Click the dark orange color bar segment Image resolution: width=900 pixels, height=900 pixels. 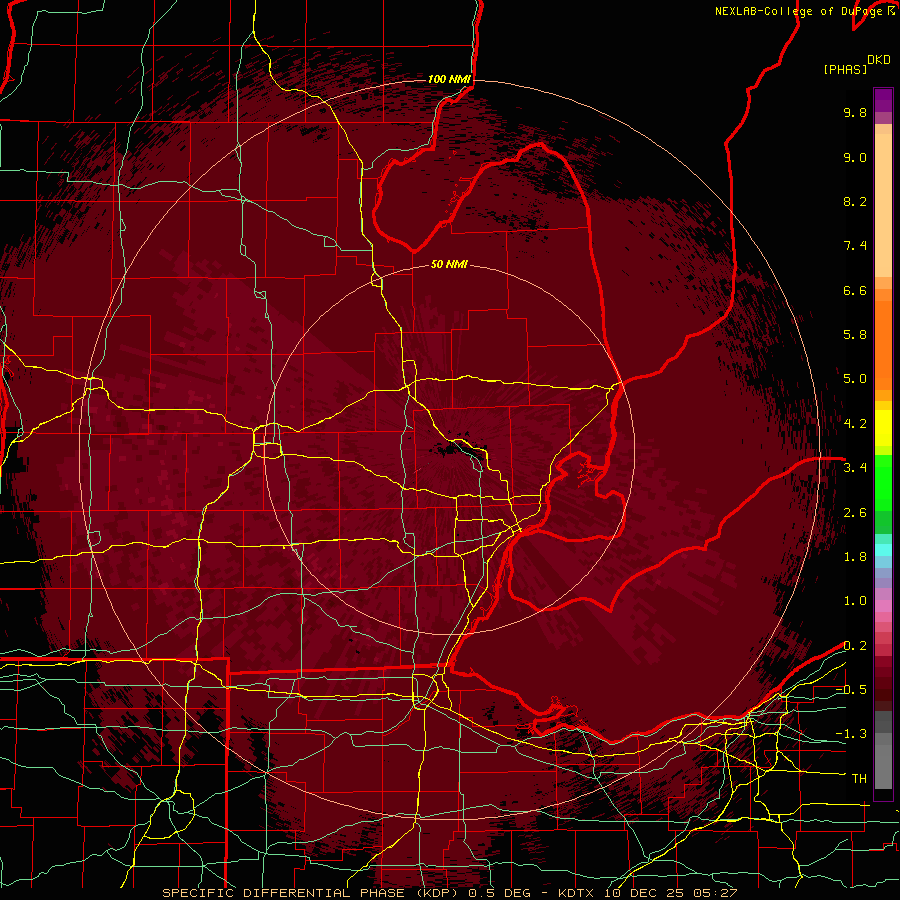pos(883,344)
